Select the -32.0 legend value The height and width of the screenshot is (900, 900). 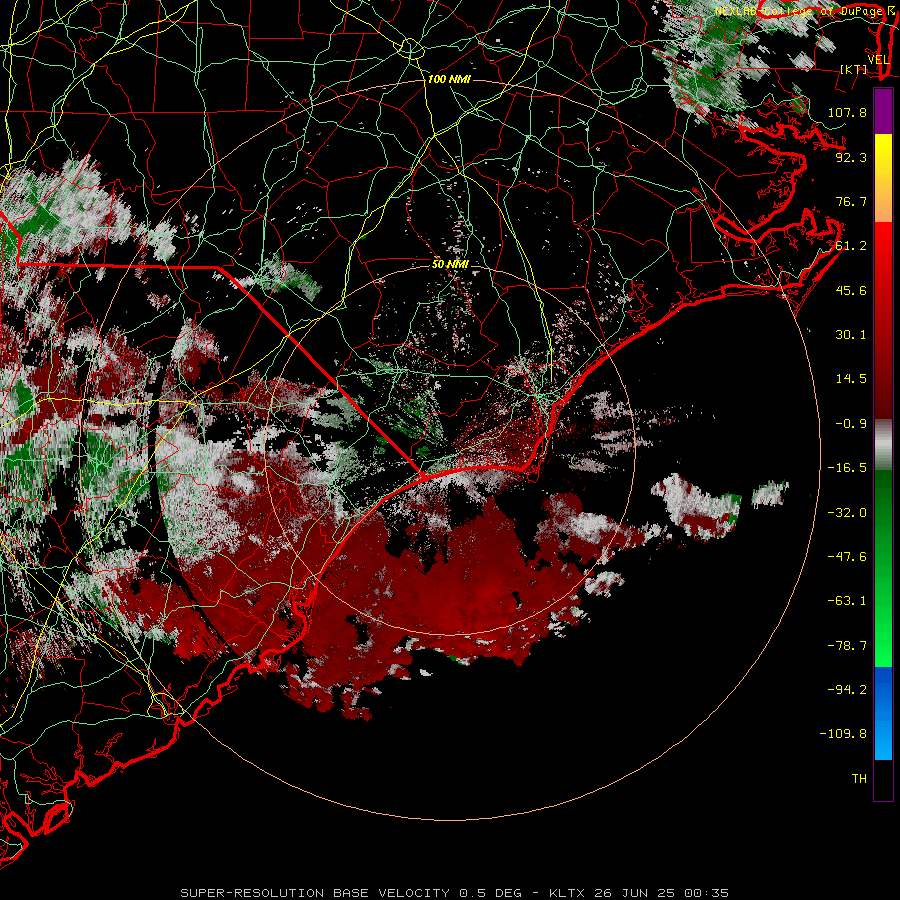pyautogui.click(x=847, y=513)
